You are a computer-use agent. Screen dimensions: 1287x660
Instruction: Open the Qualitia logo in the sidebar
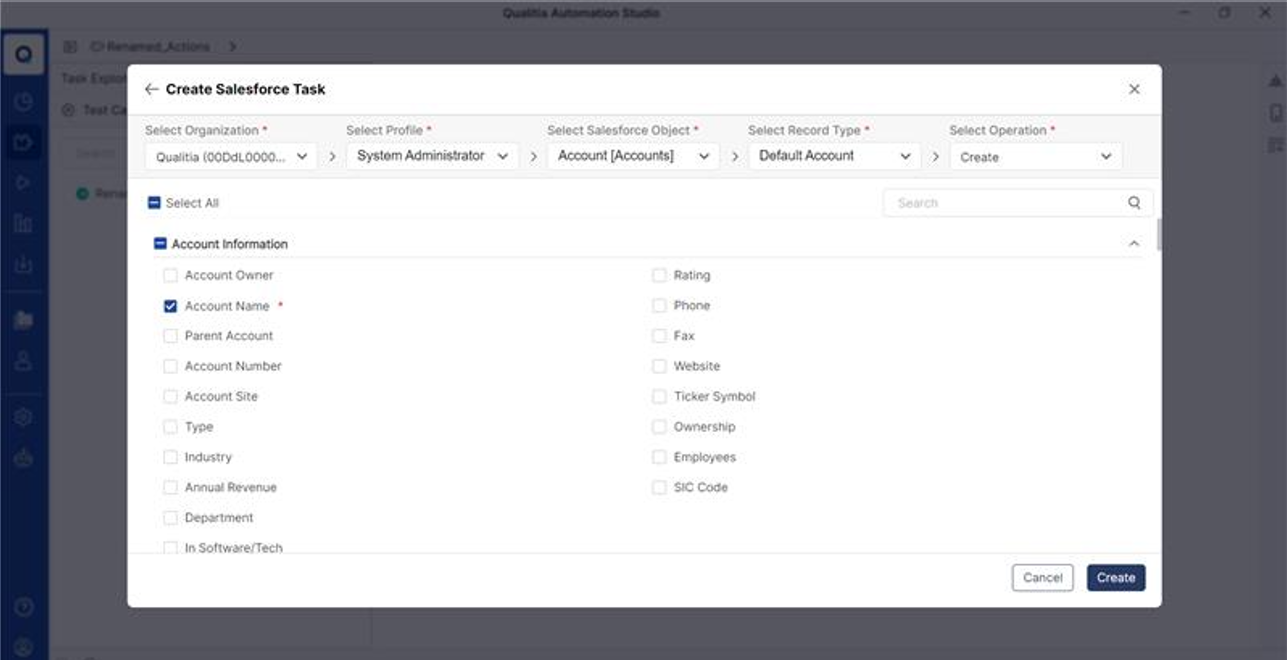coord(24,55)
